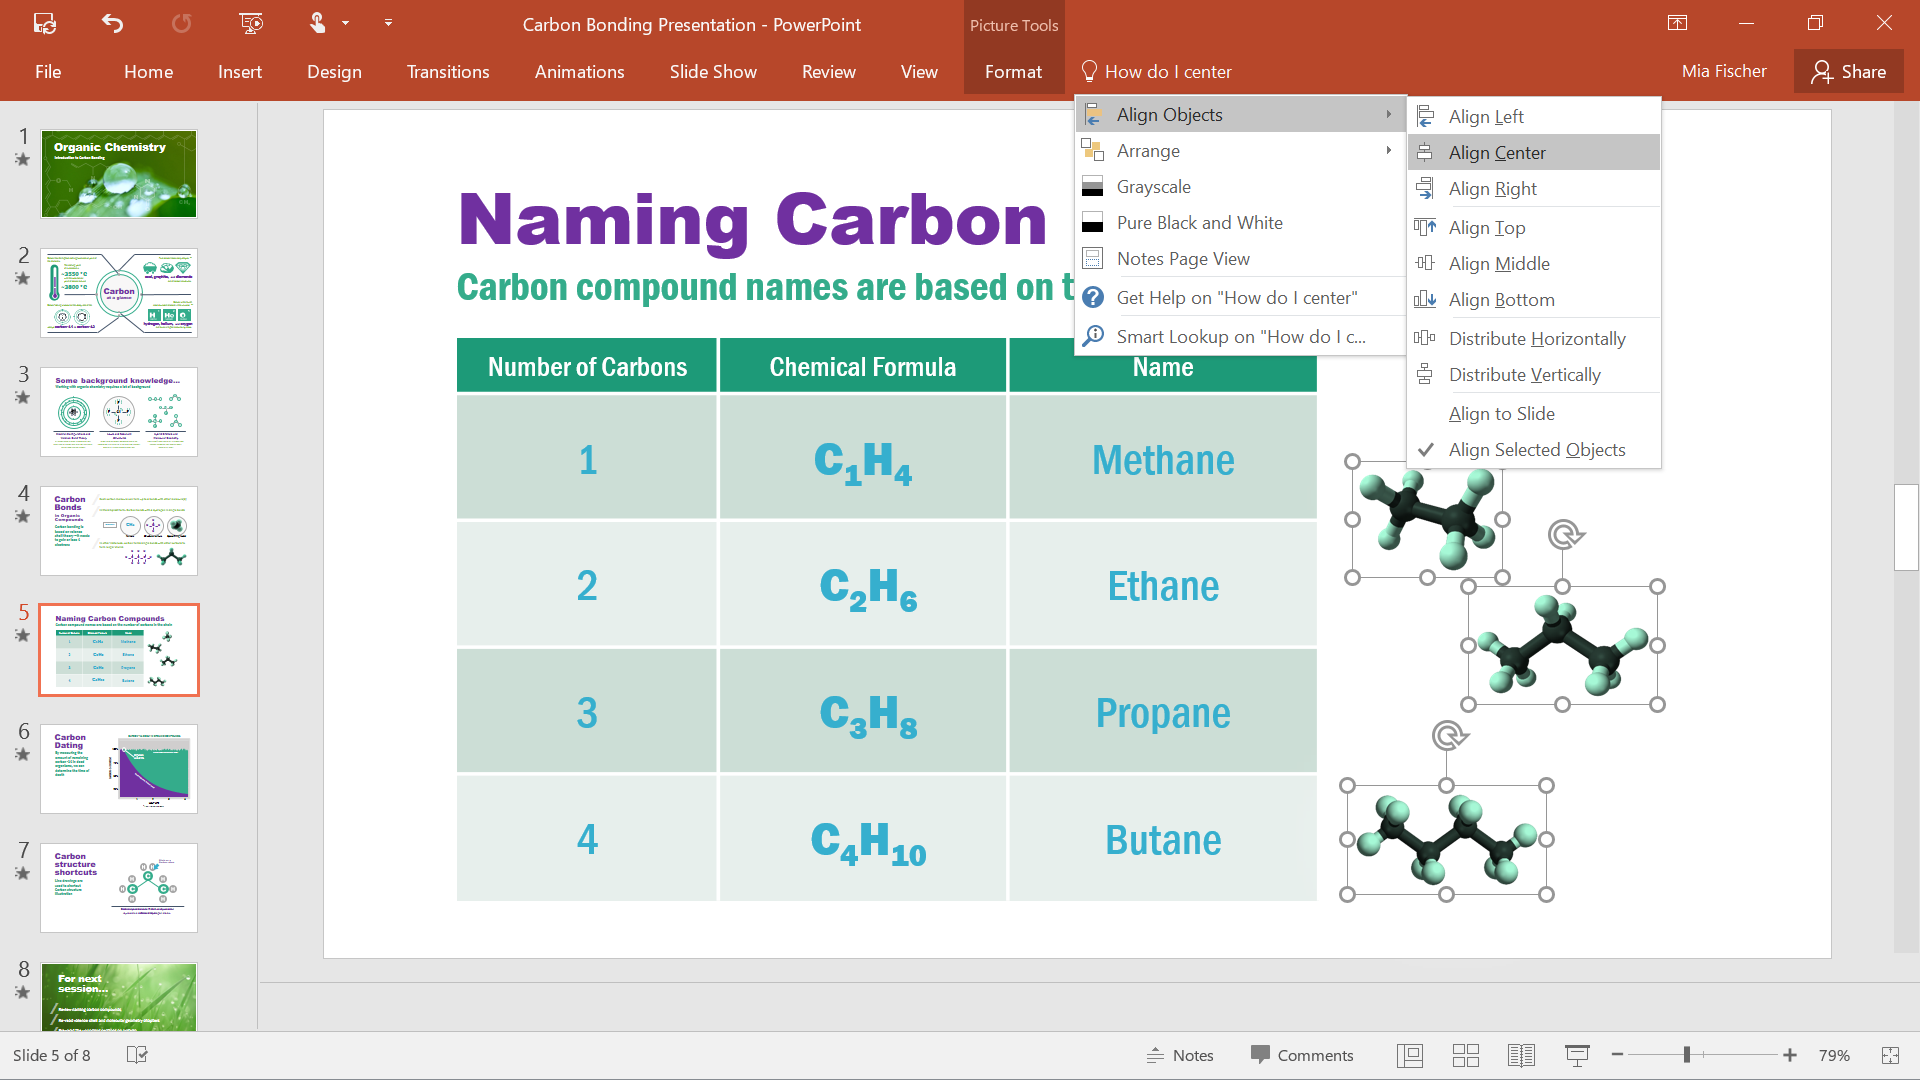Click the spell check status icon
This screenshot has height=1080, width=1920.
click(x=137, y=1055)
